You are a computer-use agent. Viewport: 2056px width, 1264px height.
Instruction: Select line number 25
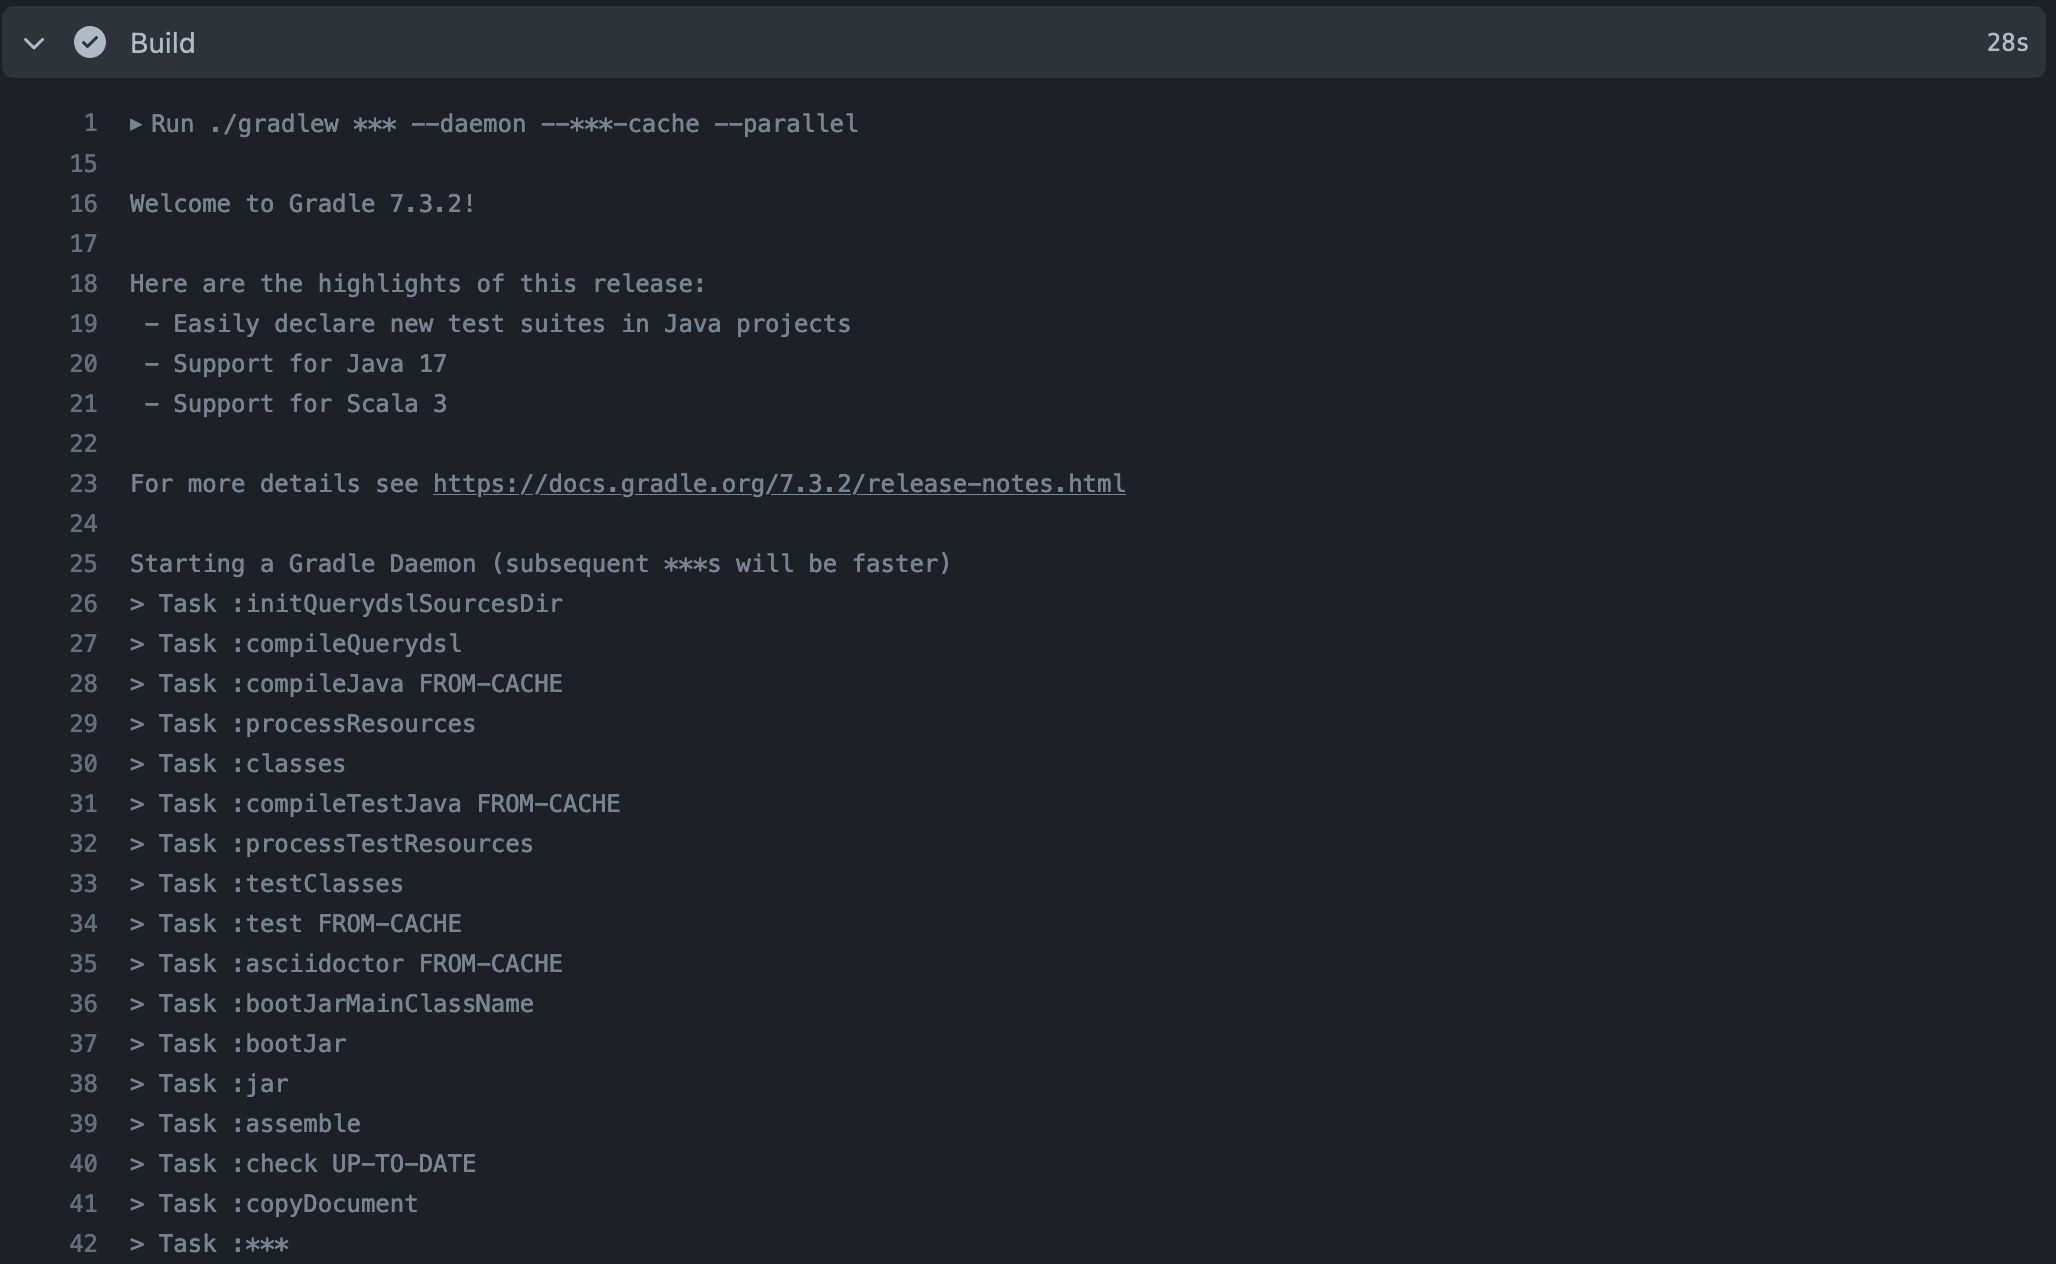point(83,564)
